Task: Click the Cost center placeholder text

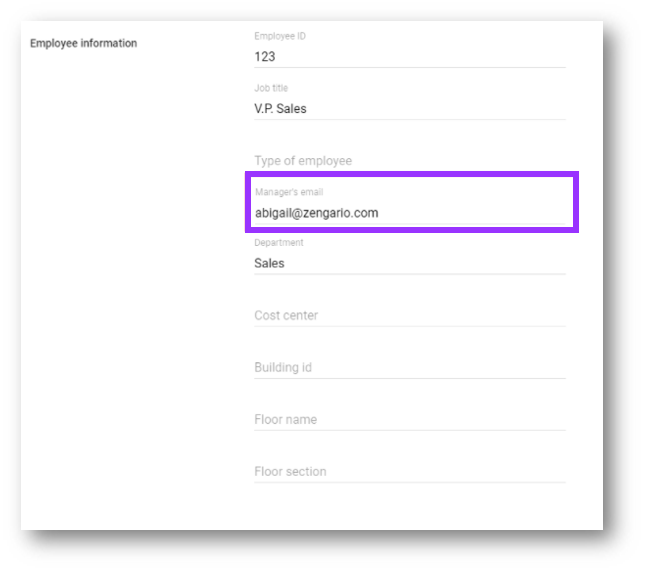Action: [x=286, y=316]
